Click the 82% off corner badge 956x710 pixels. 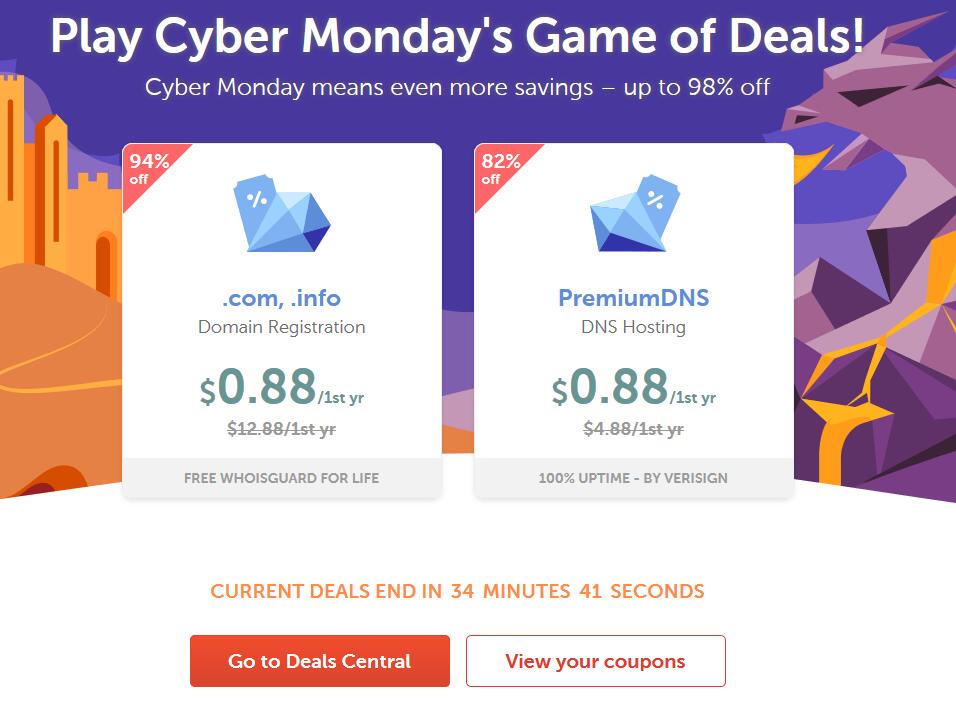click(x=501, y=169)
